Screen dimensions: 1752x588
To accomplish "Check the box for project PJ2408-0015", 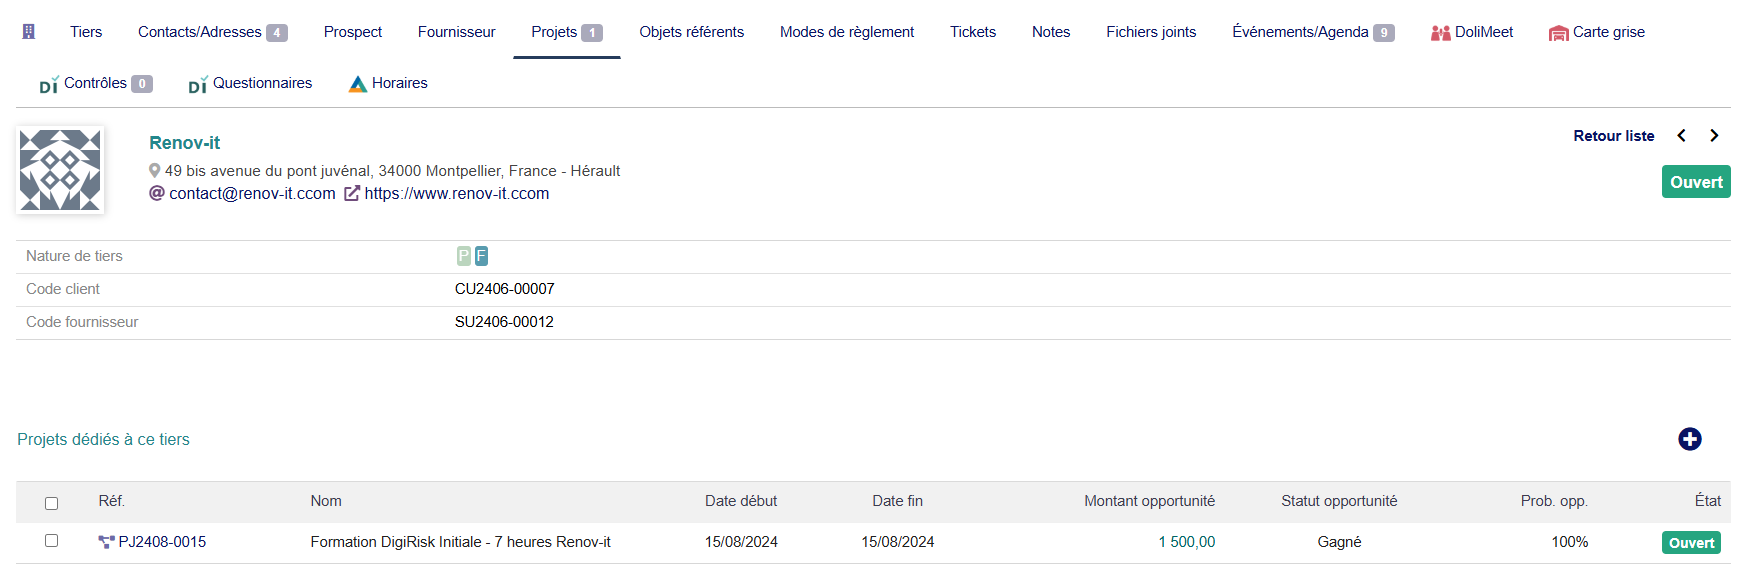I will [x=51, y=541].
